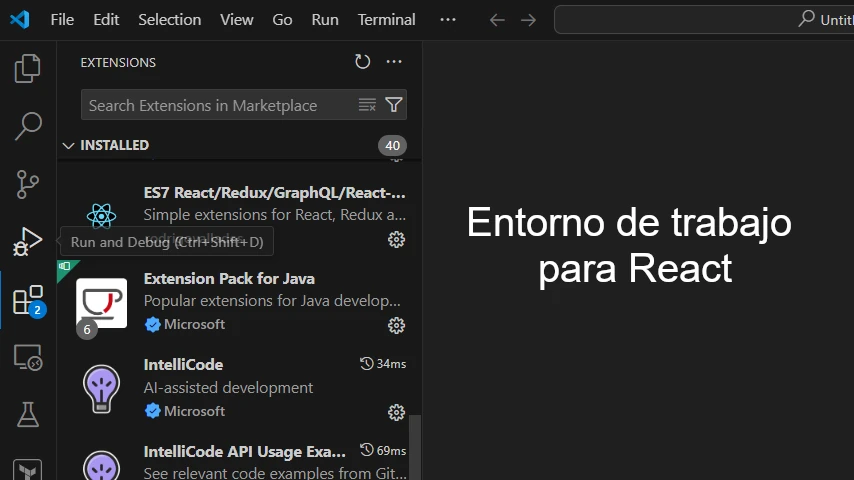Open the Terraform view icon

(27, 470)
